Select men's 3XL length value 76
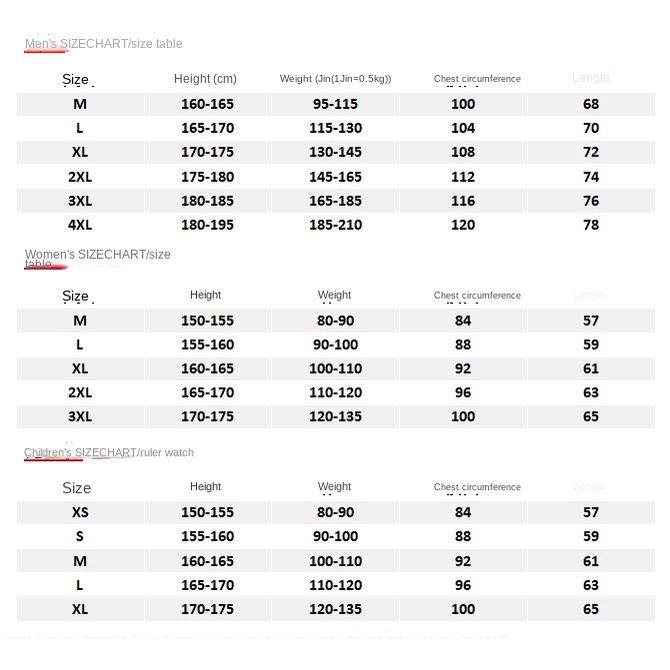The height and width of the screenshot is (670, 670). (591, 201)
